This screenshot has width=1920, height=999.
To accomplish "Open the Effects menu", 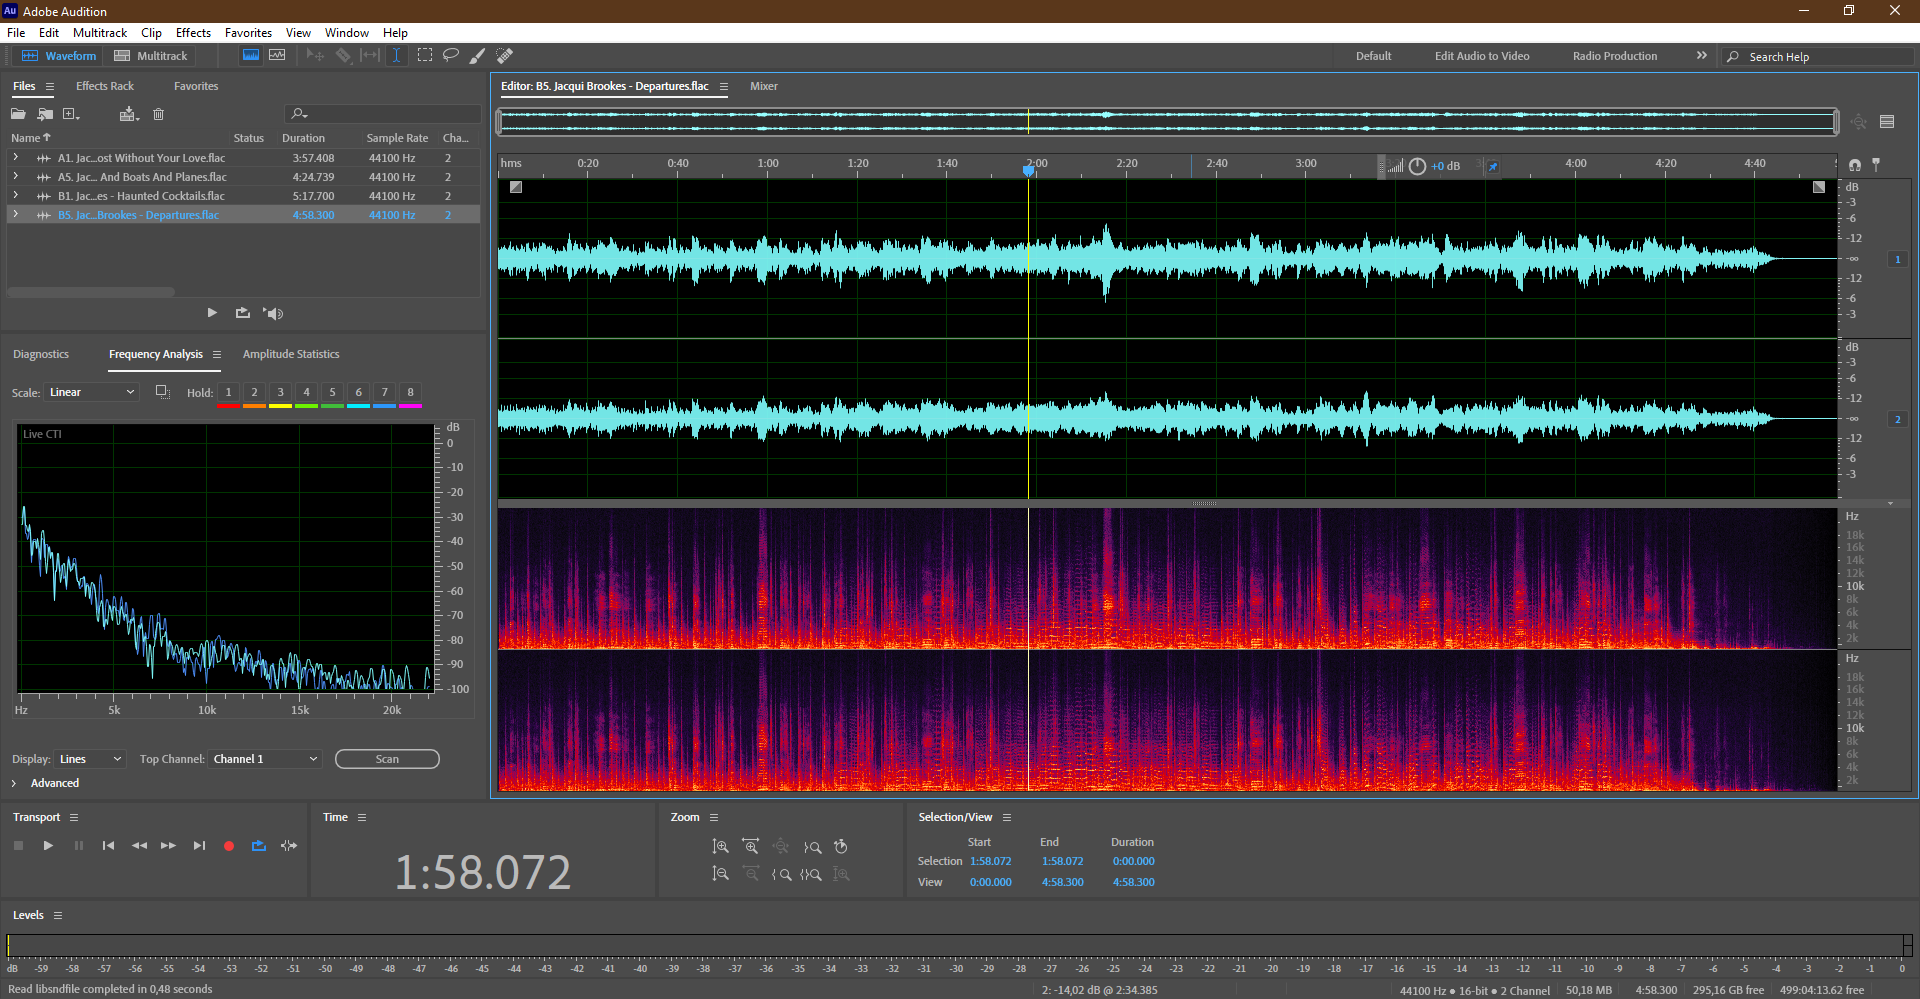I will (193, 33).
